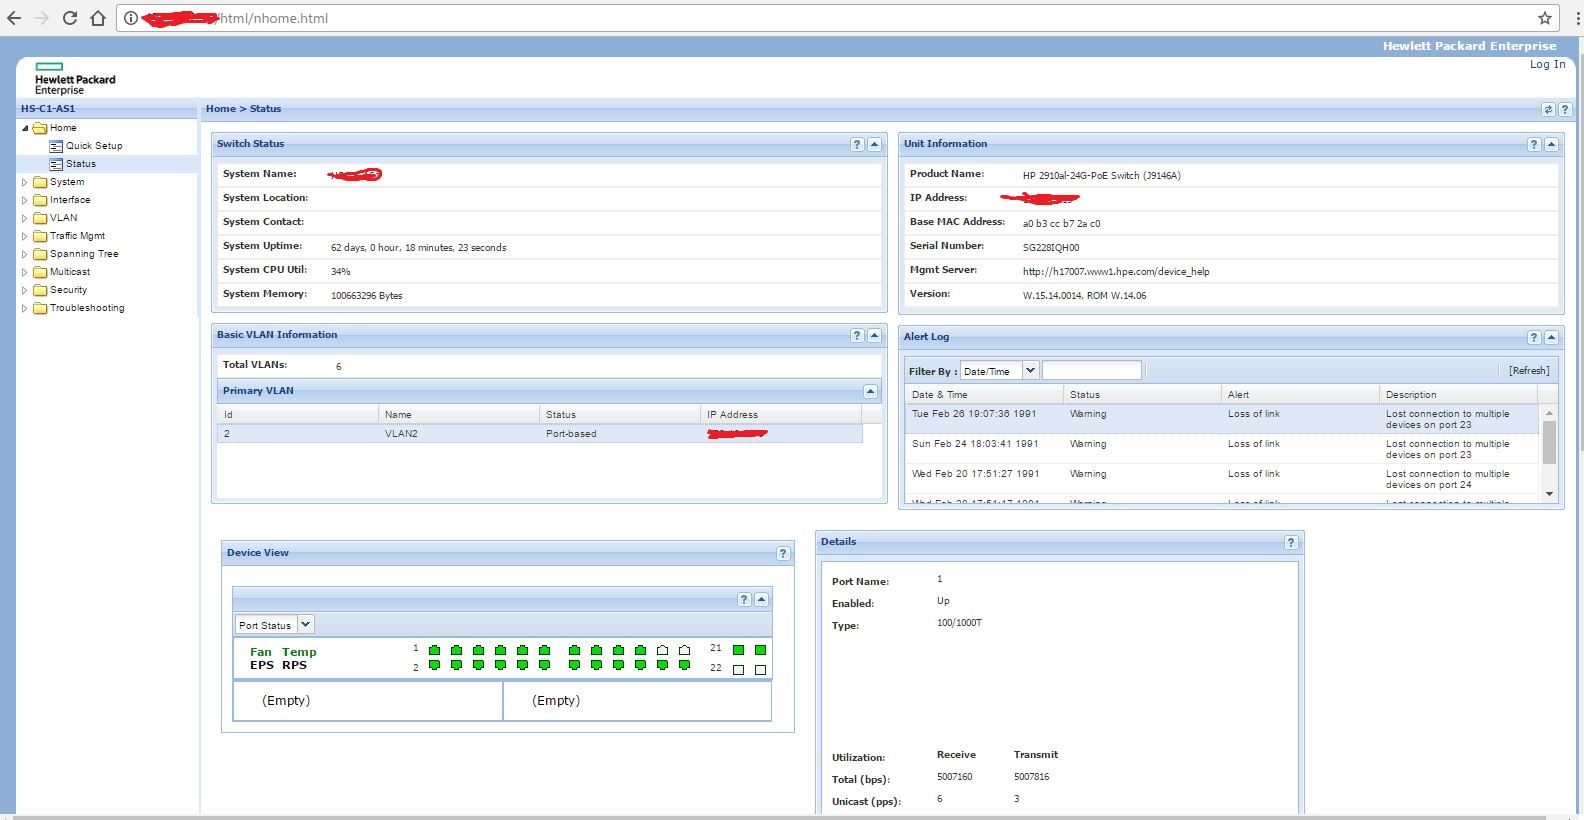Open help for the Details panel
This screenshot has width=1584, height=820.
[1291, 542]
